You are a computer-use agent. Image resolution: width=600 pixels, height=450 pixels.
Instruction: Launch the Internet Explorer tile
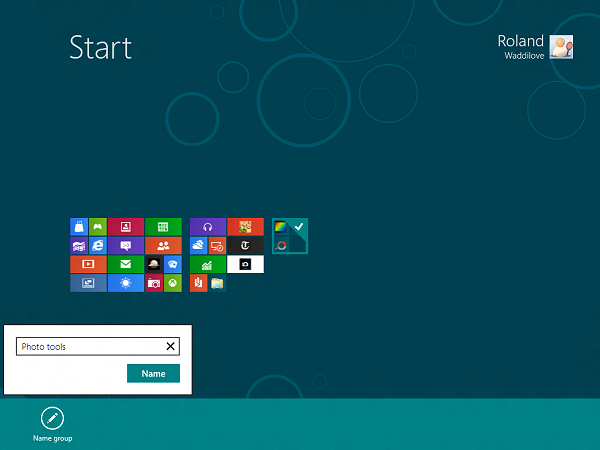(x=98, y=246)
